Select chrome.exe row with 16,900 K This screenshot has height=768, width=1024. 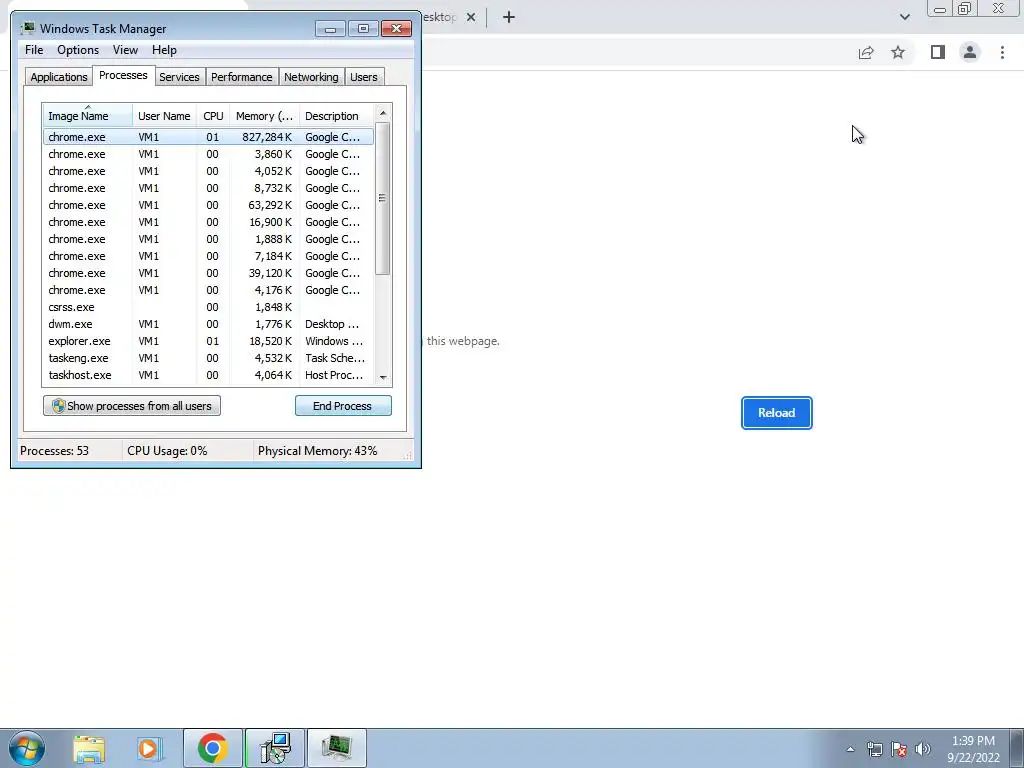click(x=208, y=222)
